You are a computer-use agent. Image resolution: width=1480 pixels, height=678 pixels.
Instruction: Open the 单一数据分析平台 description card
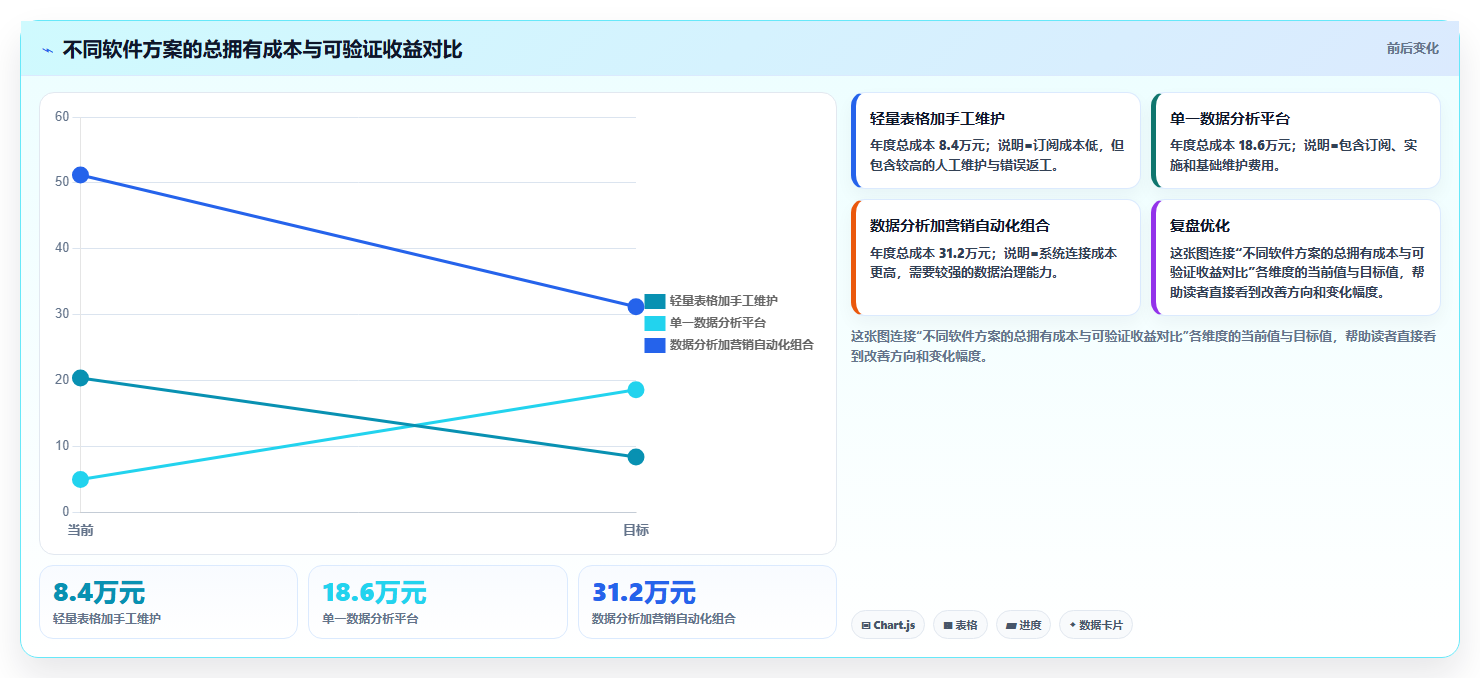(x=1296, y=140)
